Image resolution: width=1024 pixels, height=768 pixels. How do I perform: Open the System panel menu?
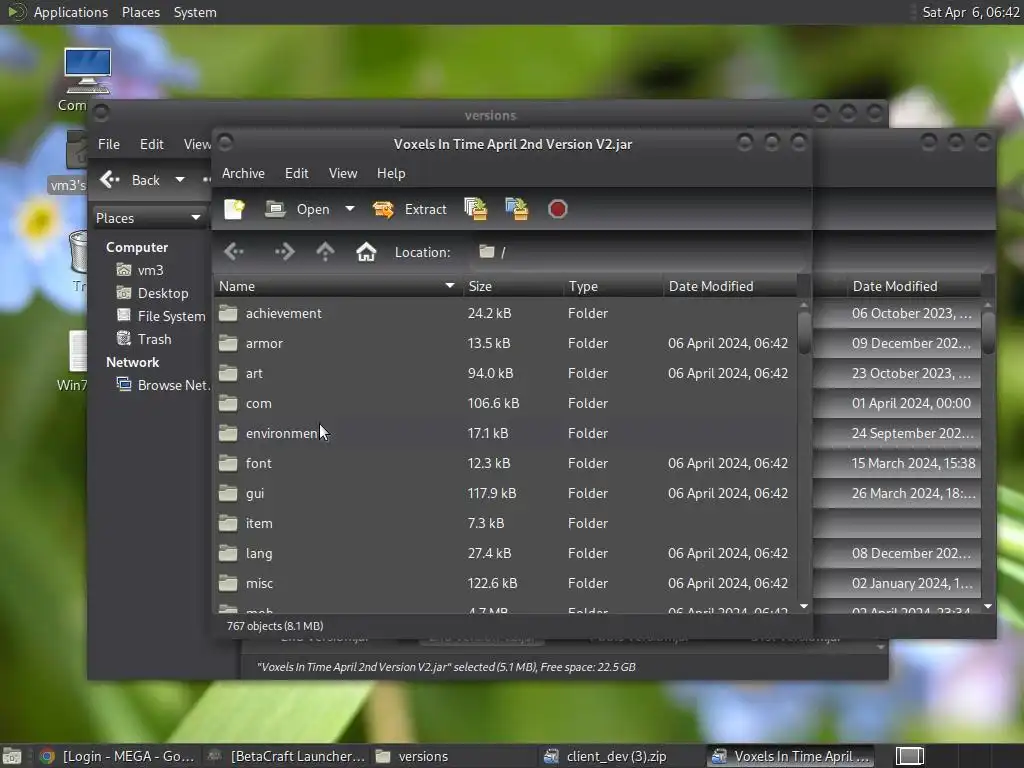pyautogui.click(x=195, y=12)
